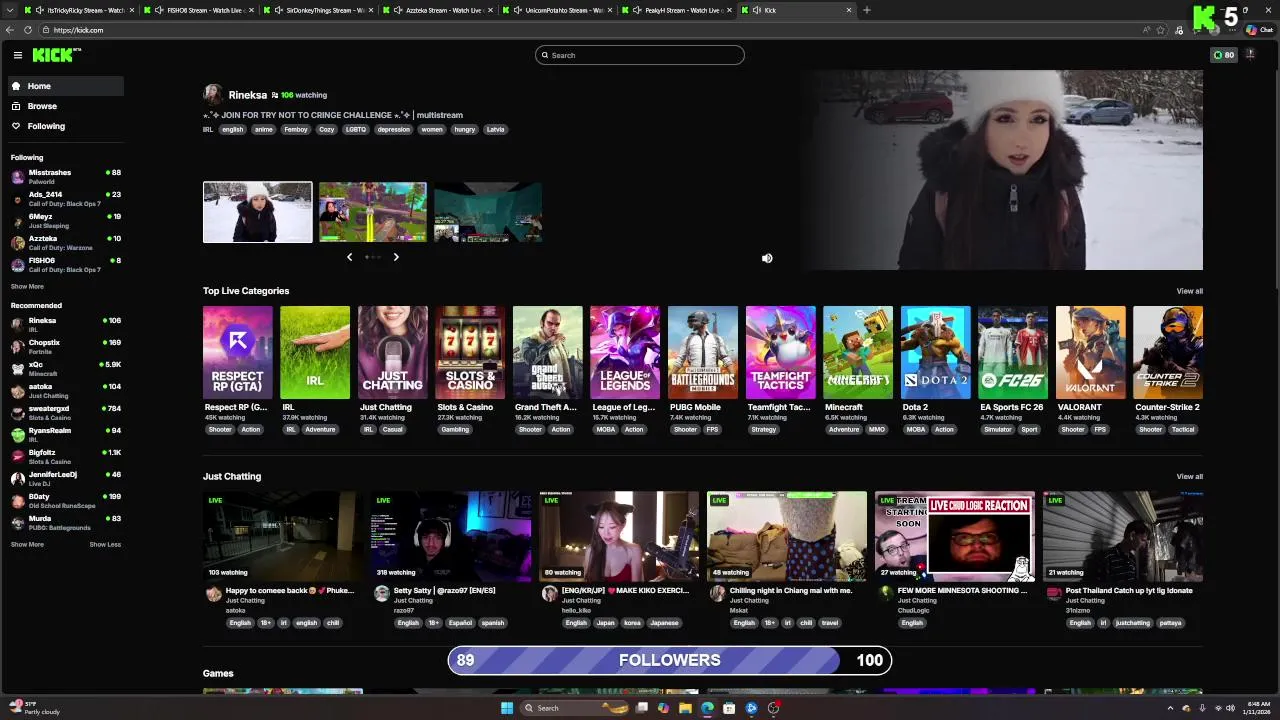
Task: View all Top Live Categories
Action: coord(1190,291)
